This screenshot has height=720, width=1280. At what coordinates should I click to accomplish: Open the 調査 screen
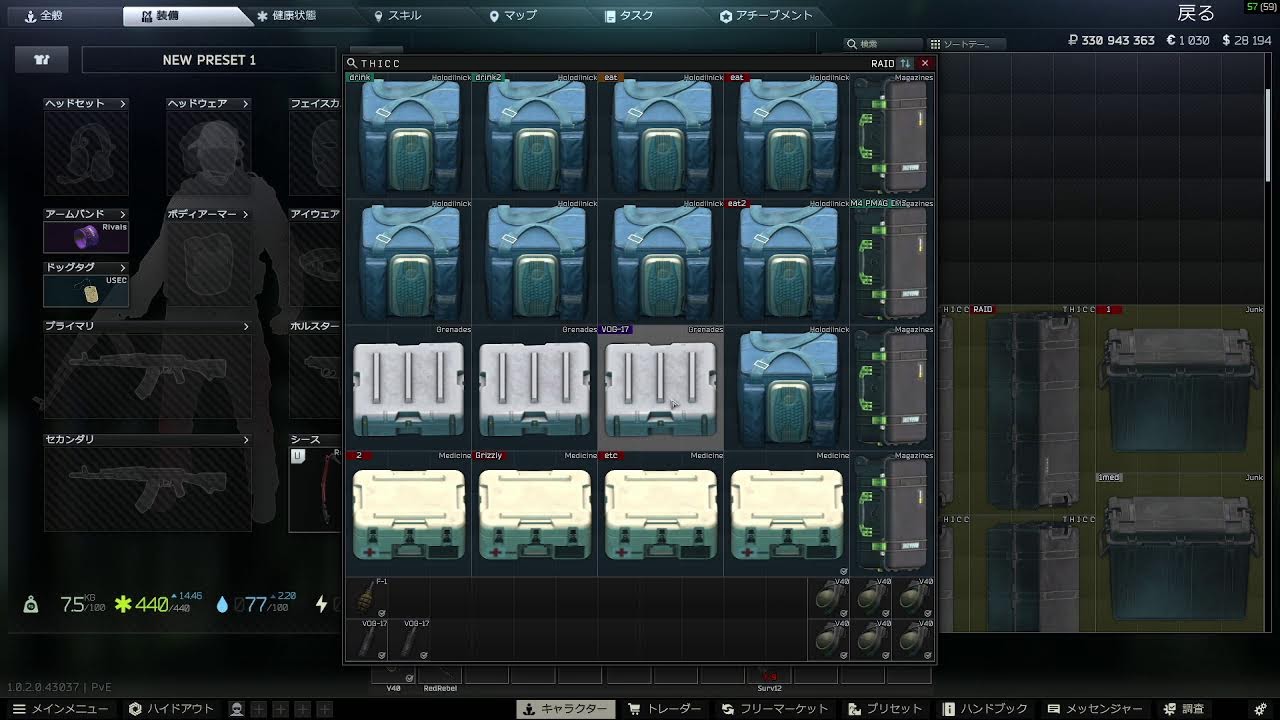click(1184, 709)
